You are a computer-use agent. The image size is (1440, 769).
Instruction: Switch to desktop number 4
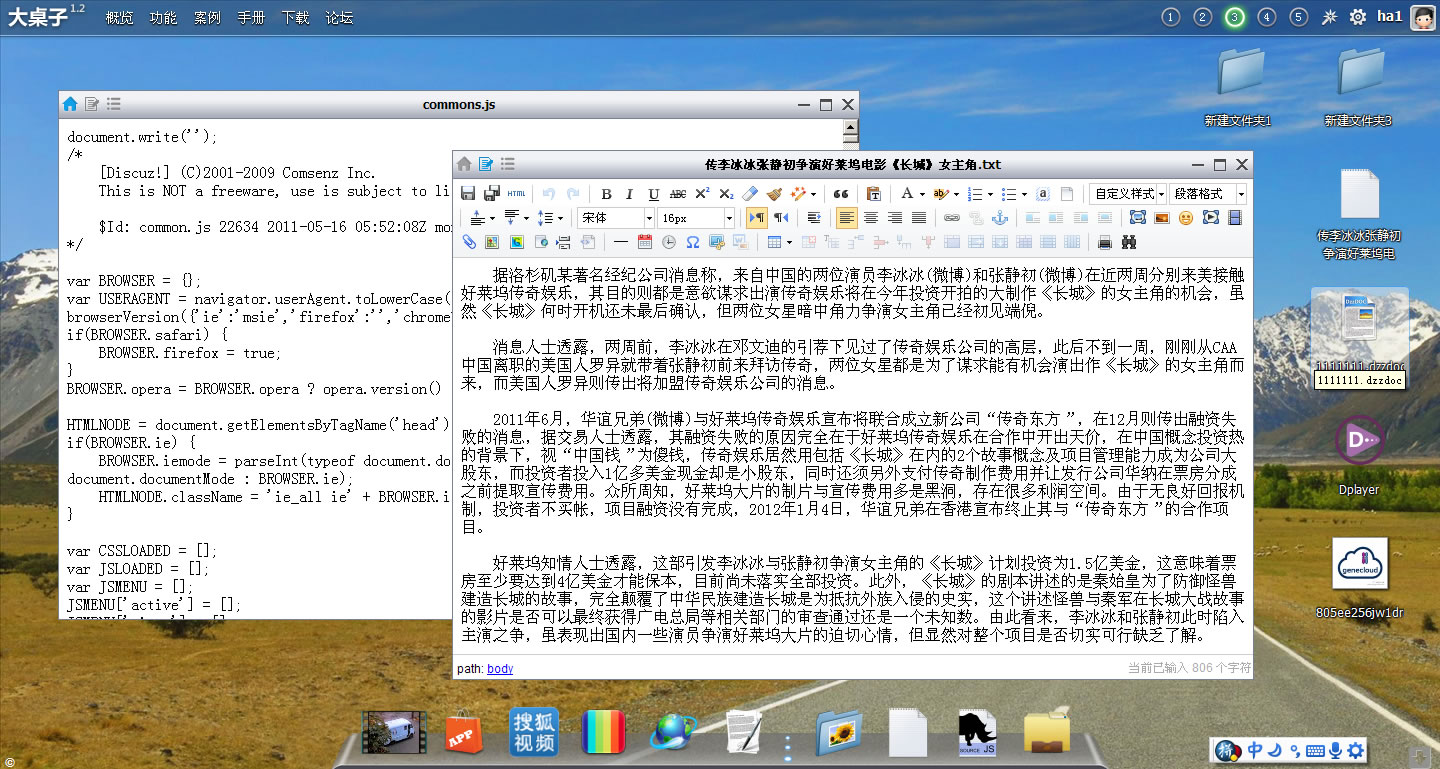click(x=1266, y=17)
